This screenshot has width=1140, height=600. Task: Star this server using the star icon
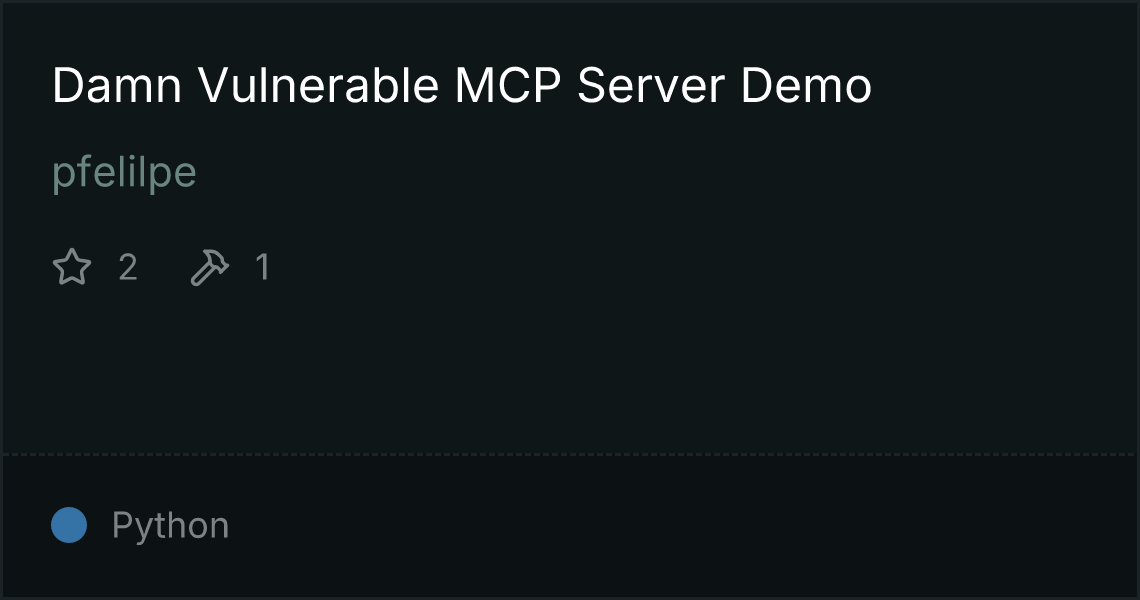pyautogui.click(x=72, y=267)
